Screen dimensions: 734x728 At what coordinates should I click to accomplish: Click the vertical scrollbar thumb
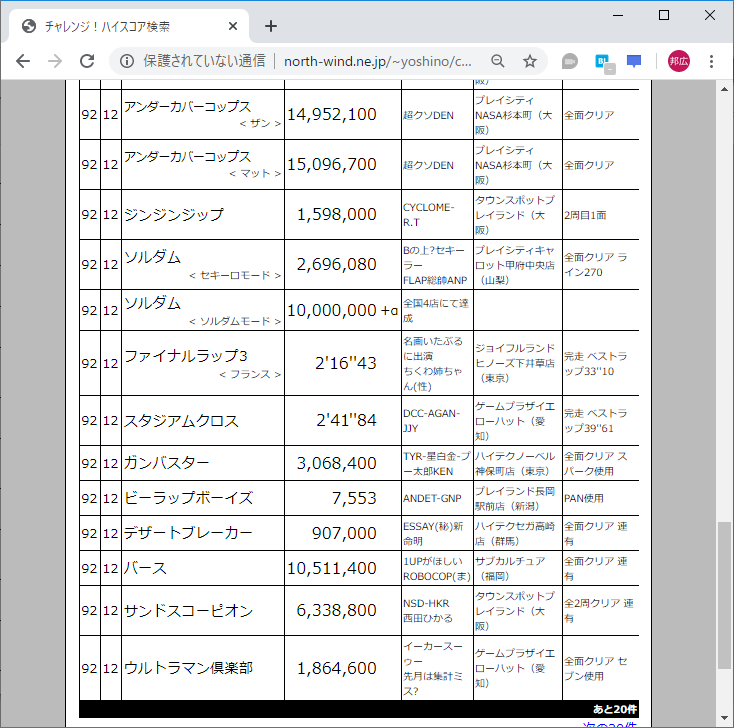724,596
